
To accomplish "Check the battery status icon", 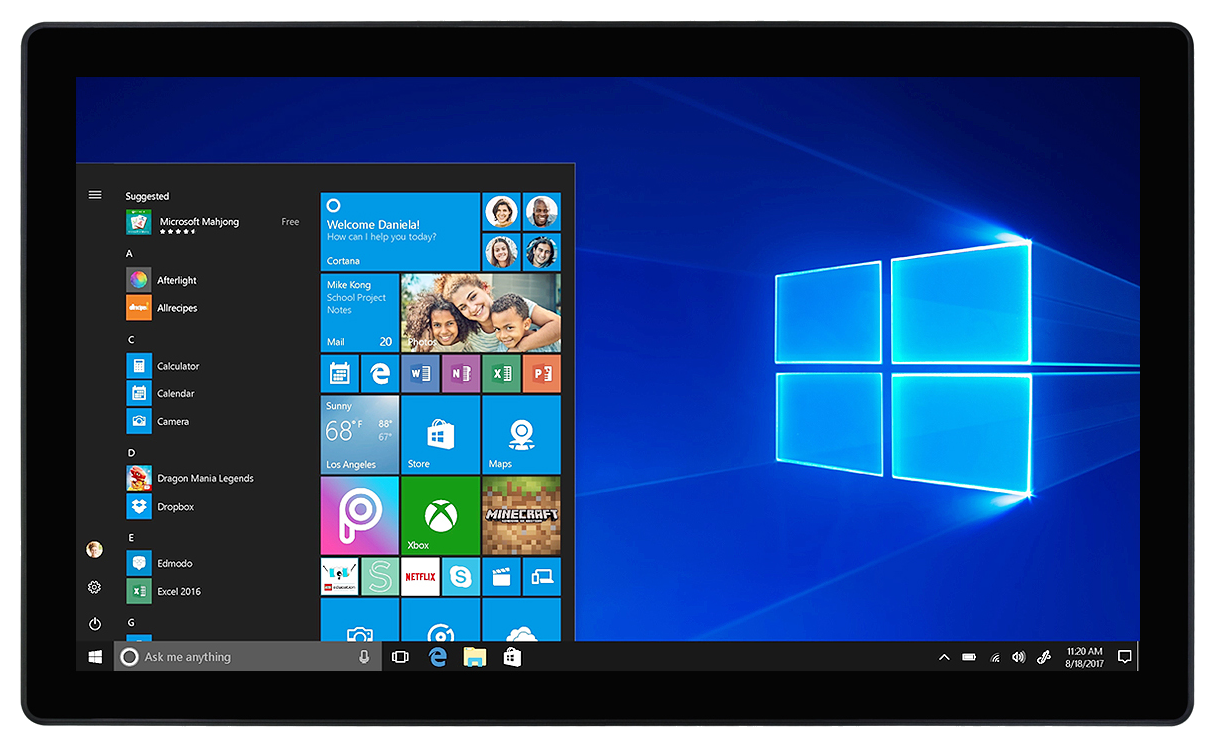I will (969, 657).
